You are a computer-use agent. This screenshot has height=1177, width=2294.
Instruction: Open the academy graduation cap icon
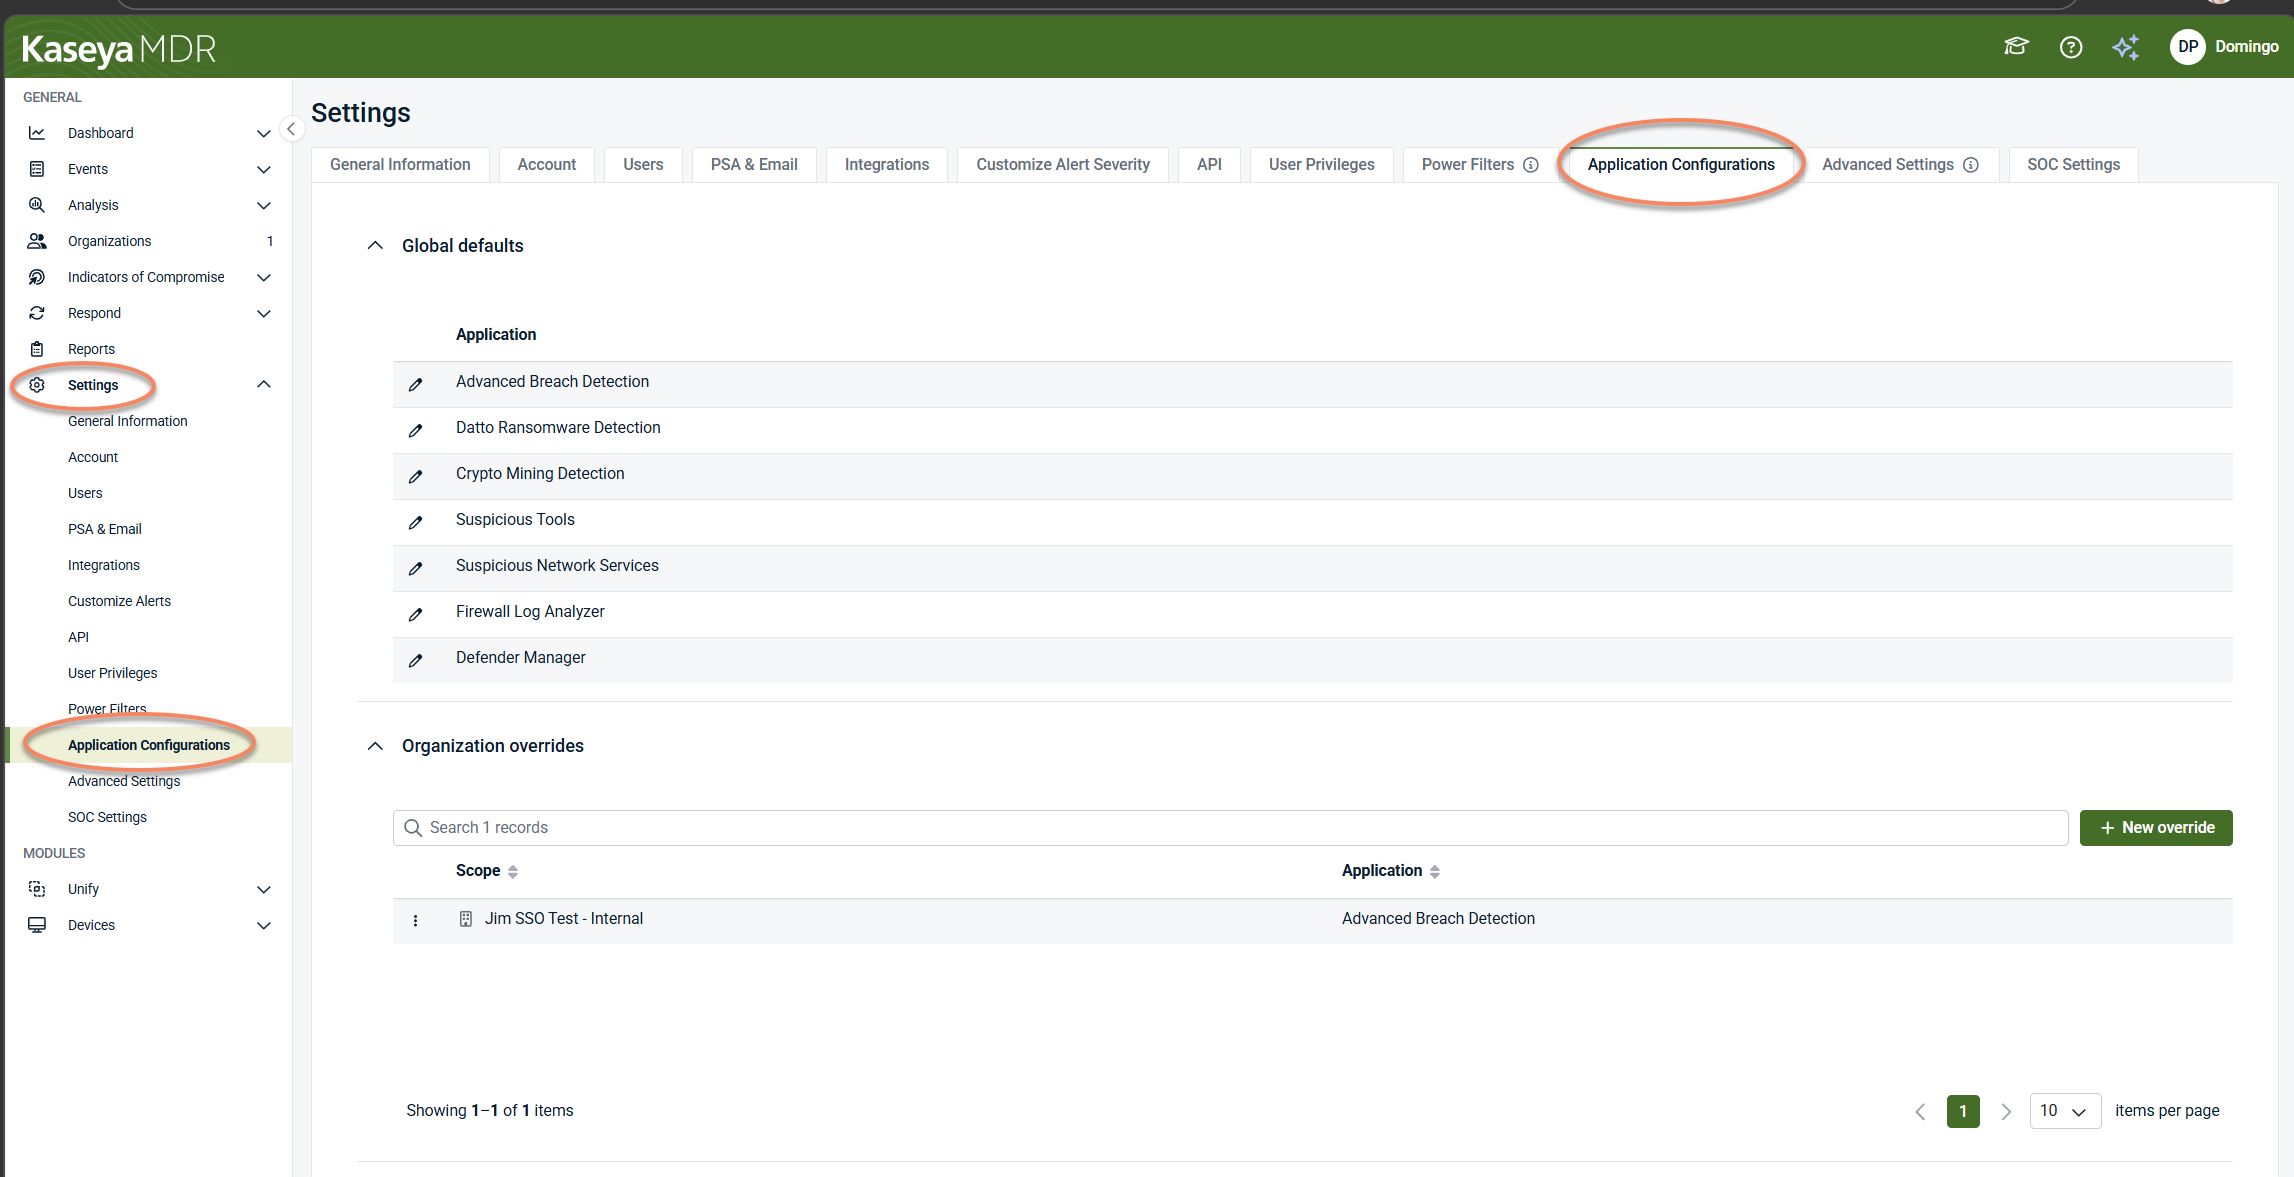point(2016,47)
